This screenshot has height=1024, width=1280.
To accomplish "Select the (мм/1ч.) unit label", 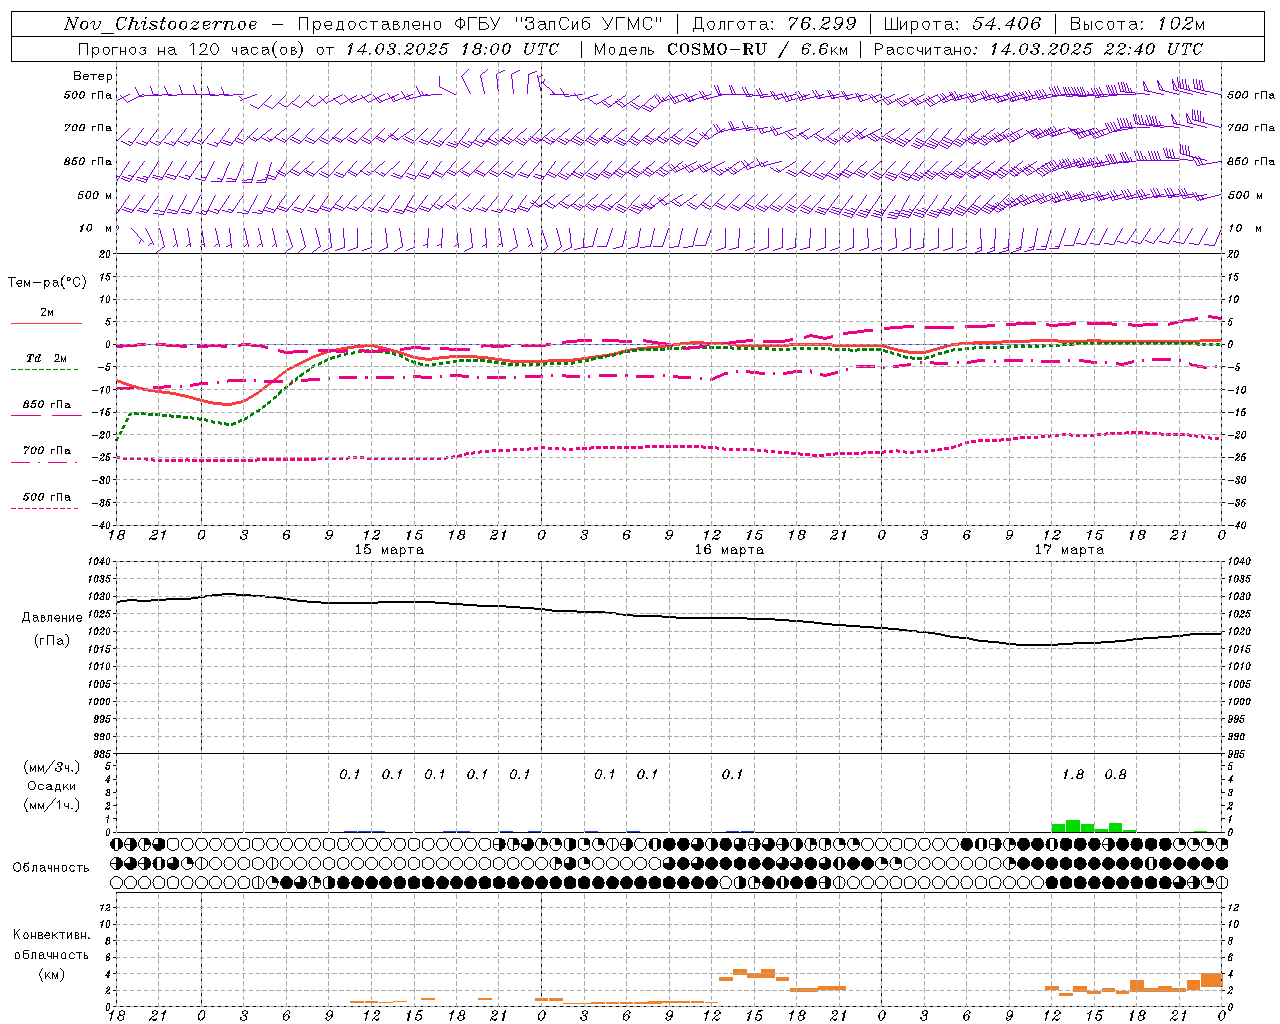I will [51, 805].
